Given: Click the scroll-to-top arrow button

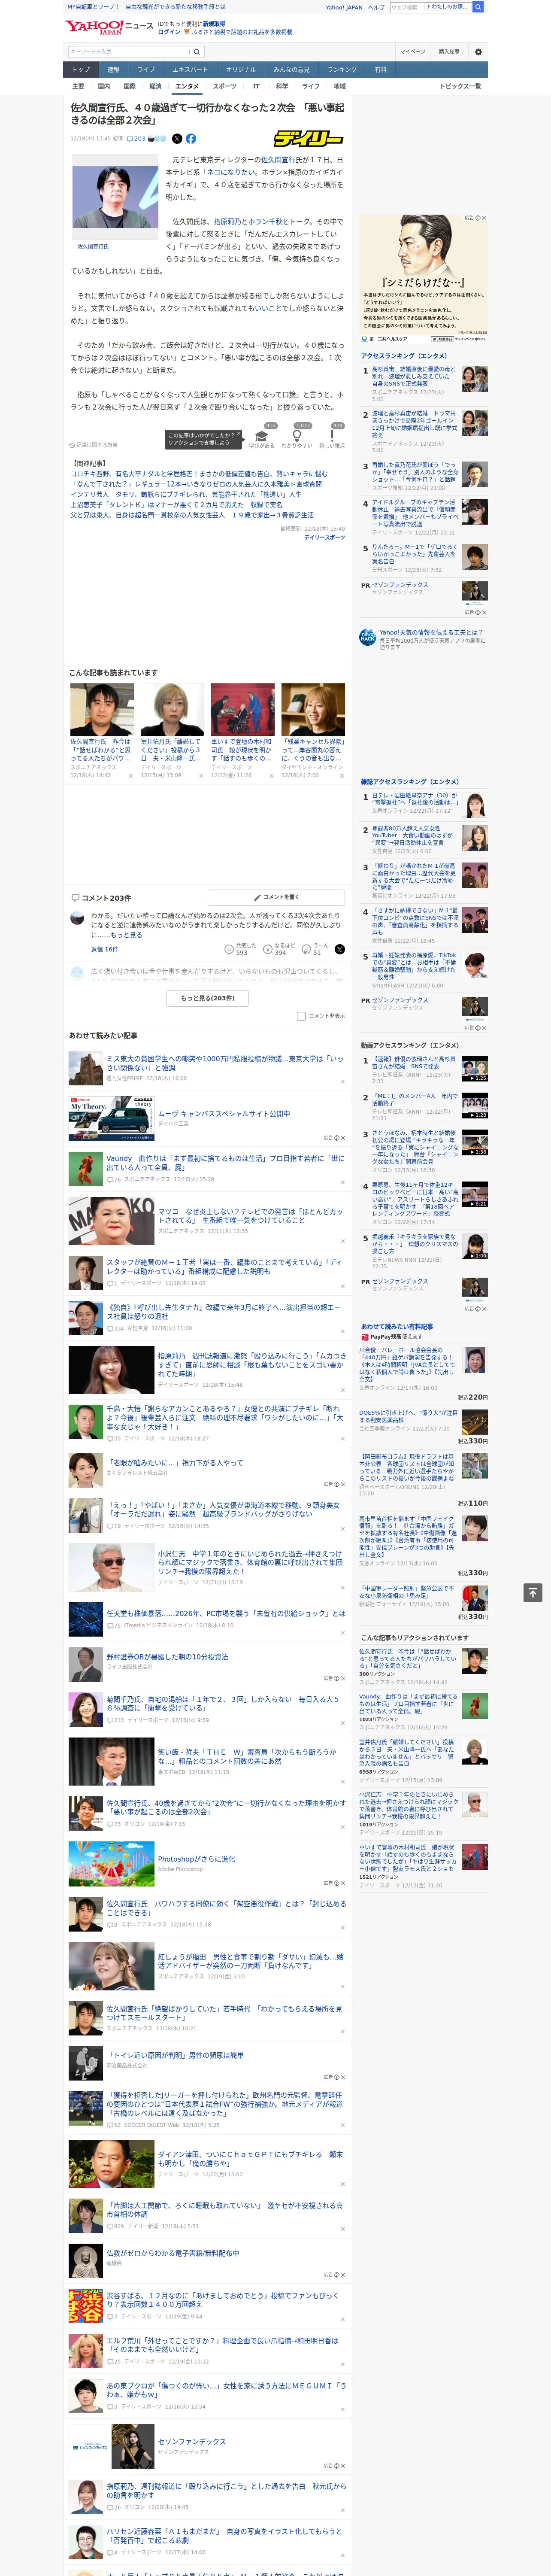Looking at the screenshot, I should pyautogui.click(x=533, y=1593).
